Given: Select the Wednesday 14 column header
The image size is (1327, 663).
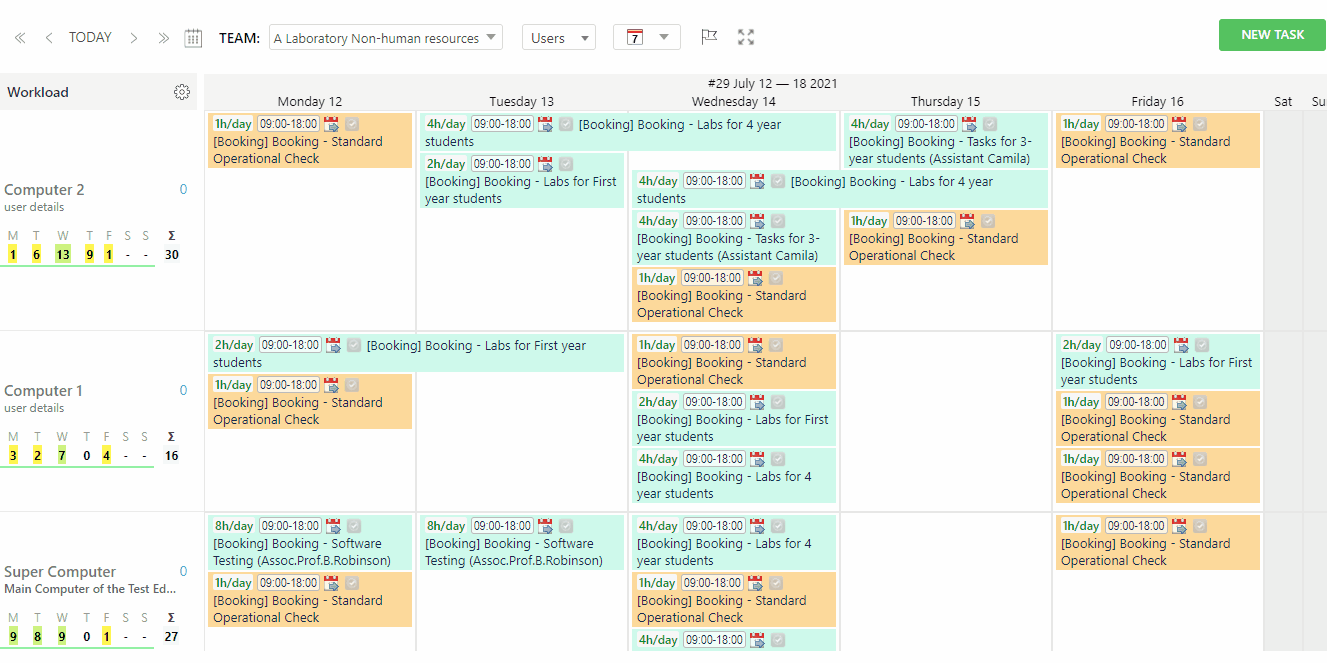Looking at the screenshot, I should tap(733, 102).
